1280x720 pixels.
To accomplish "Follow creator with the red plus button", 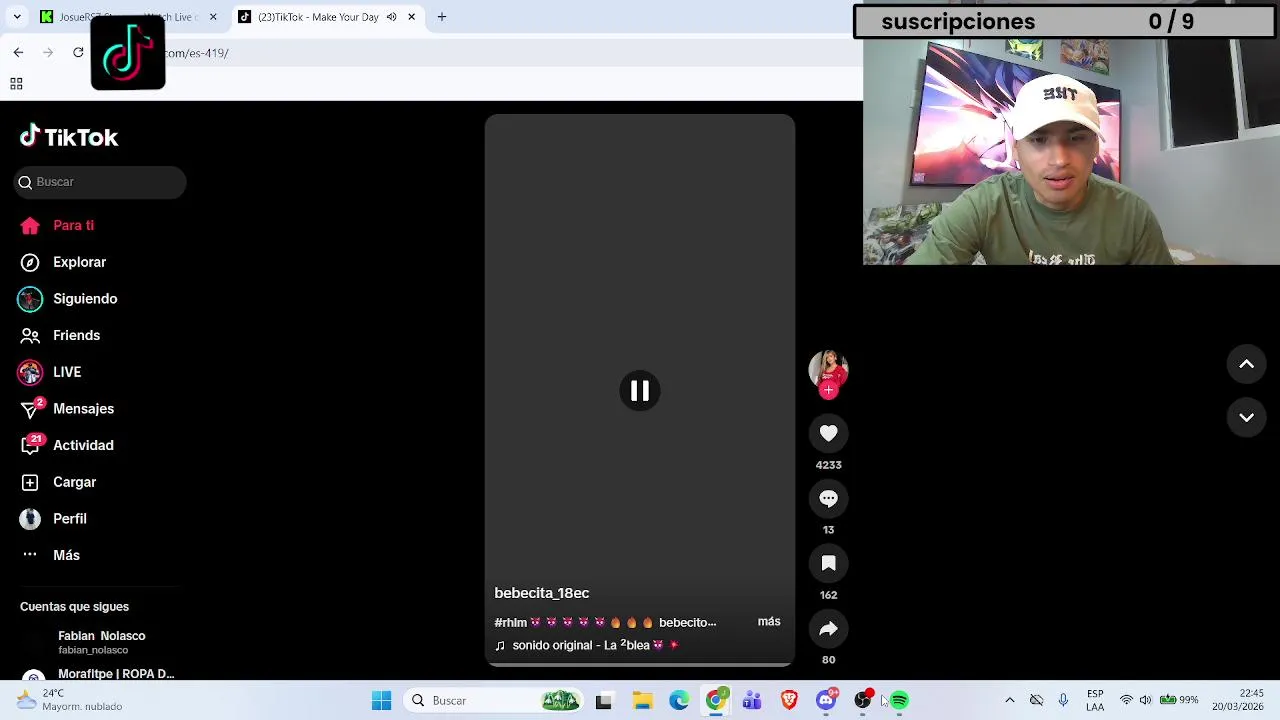I will [828, 391].
